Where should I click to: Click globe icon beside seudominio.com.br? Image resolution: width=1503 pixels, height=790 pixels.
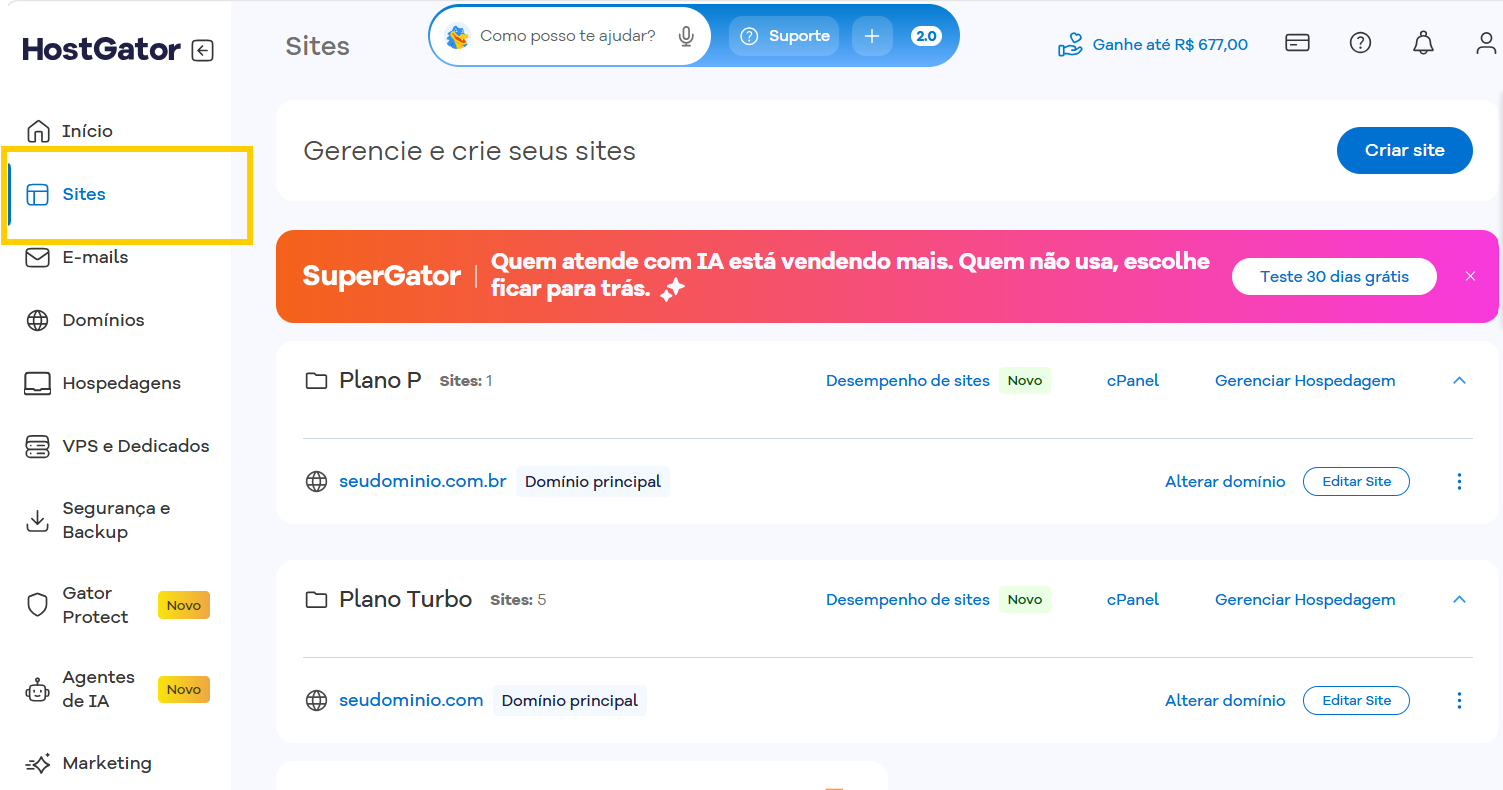tap(316, 481)
